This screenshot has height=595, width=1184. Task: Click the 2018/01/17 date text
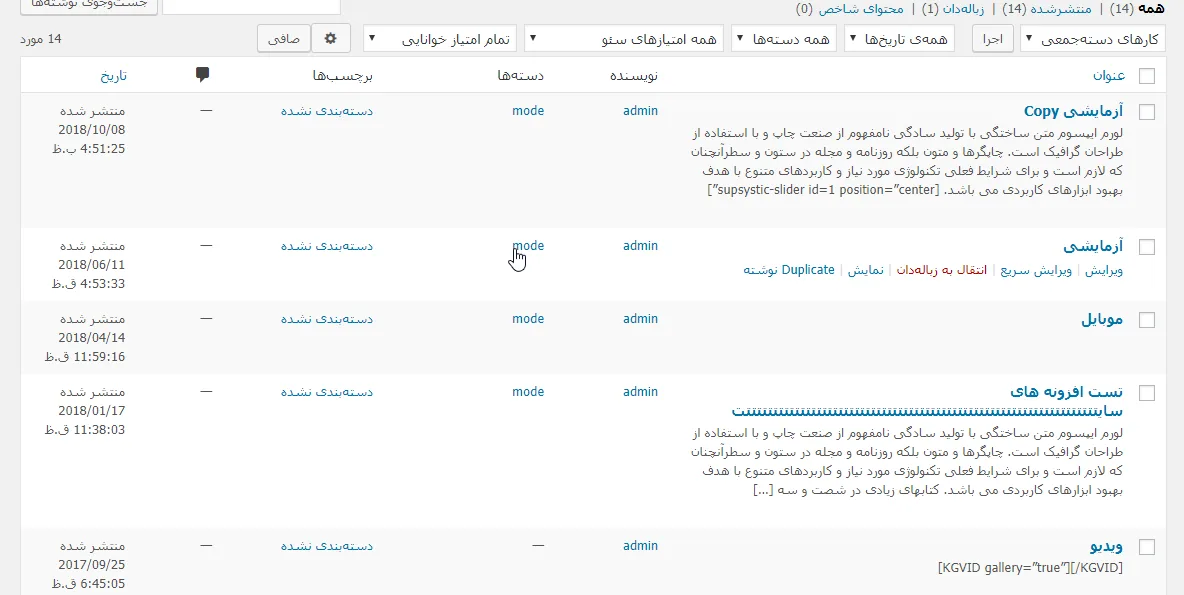coord(91,411)
